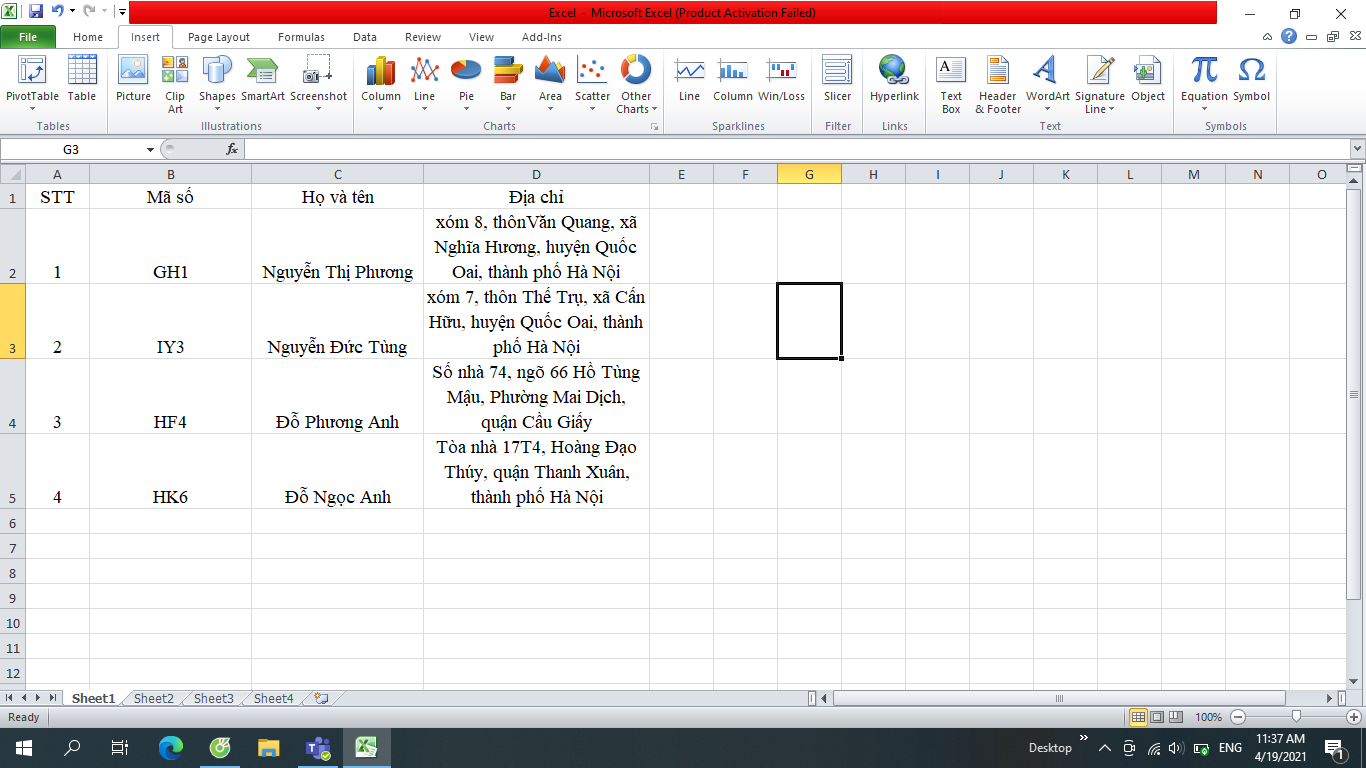The height and width of the screenshot is (768, 1366).
Task: Open Other Charts menu
Action: click(x=636, y=84)
